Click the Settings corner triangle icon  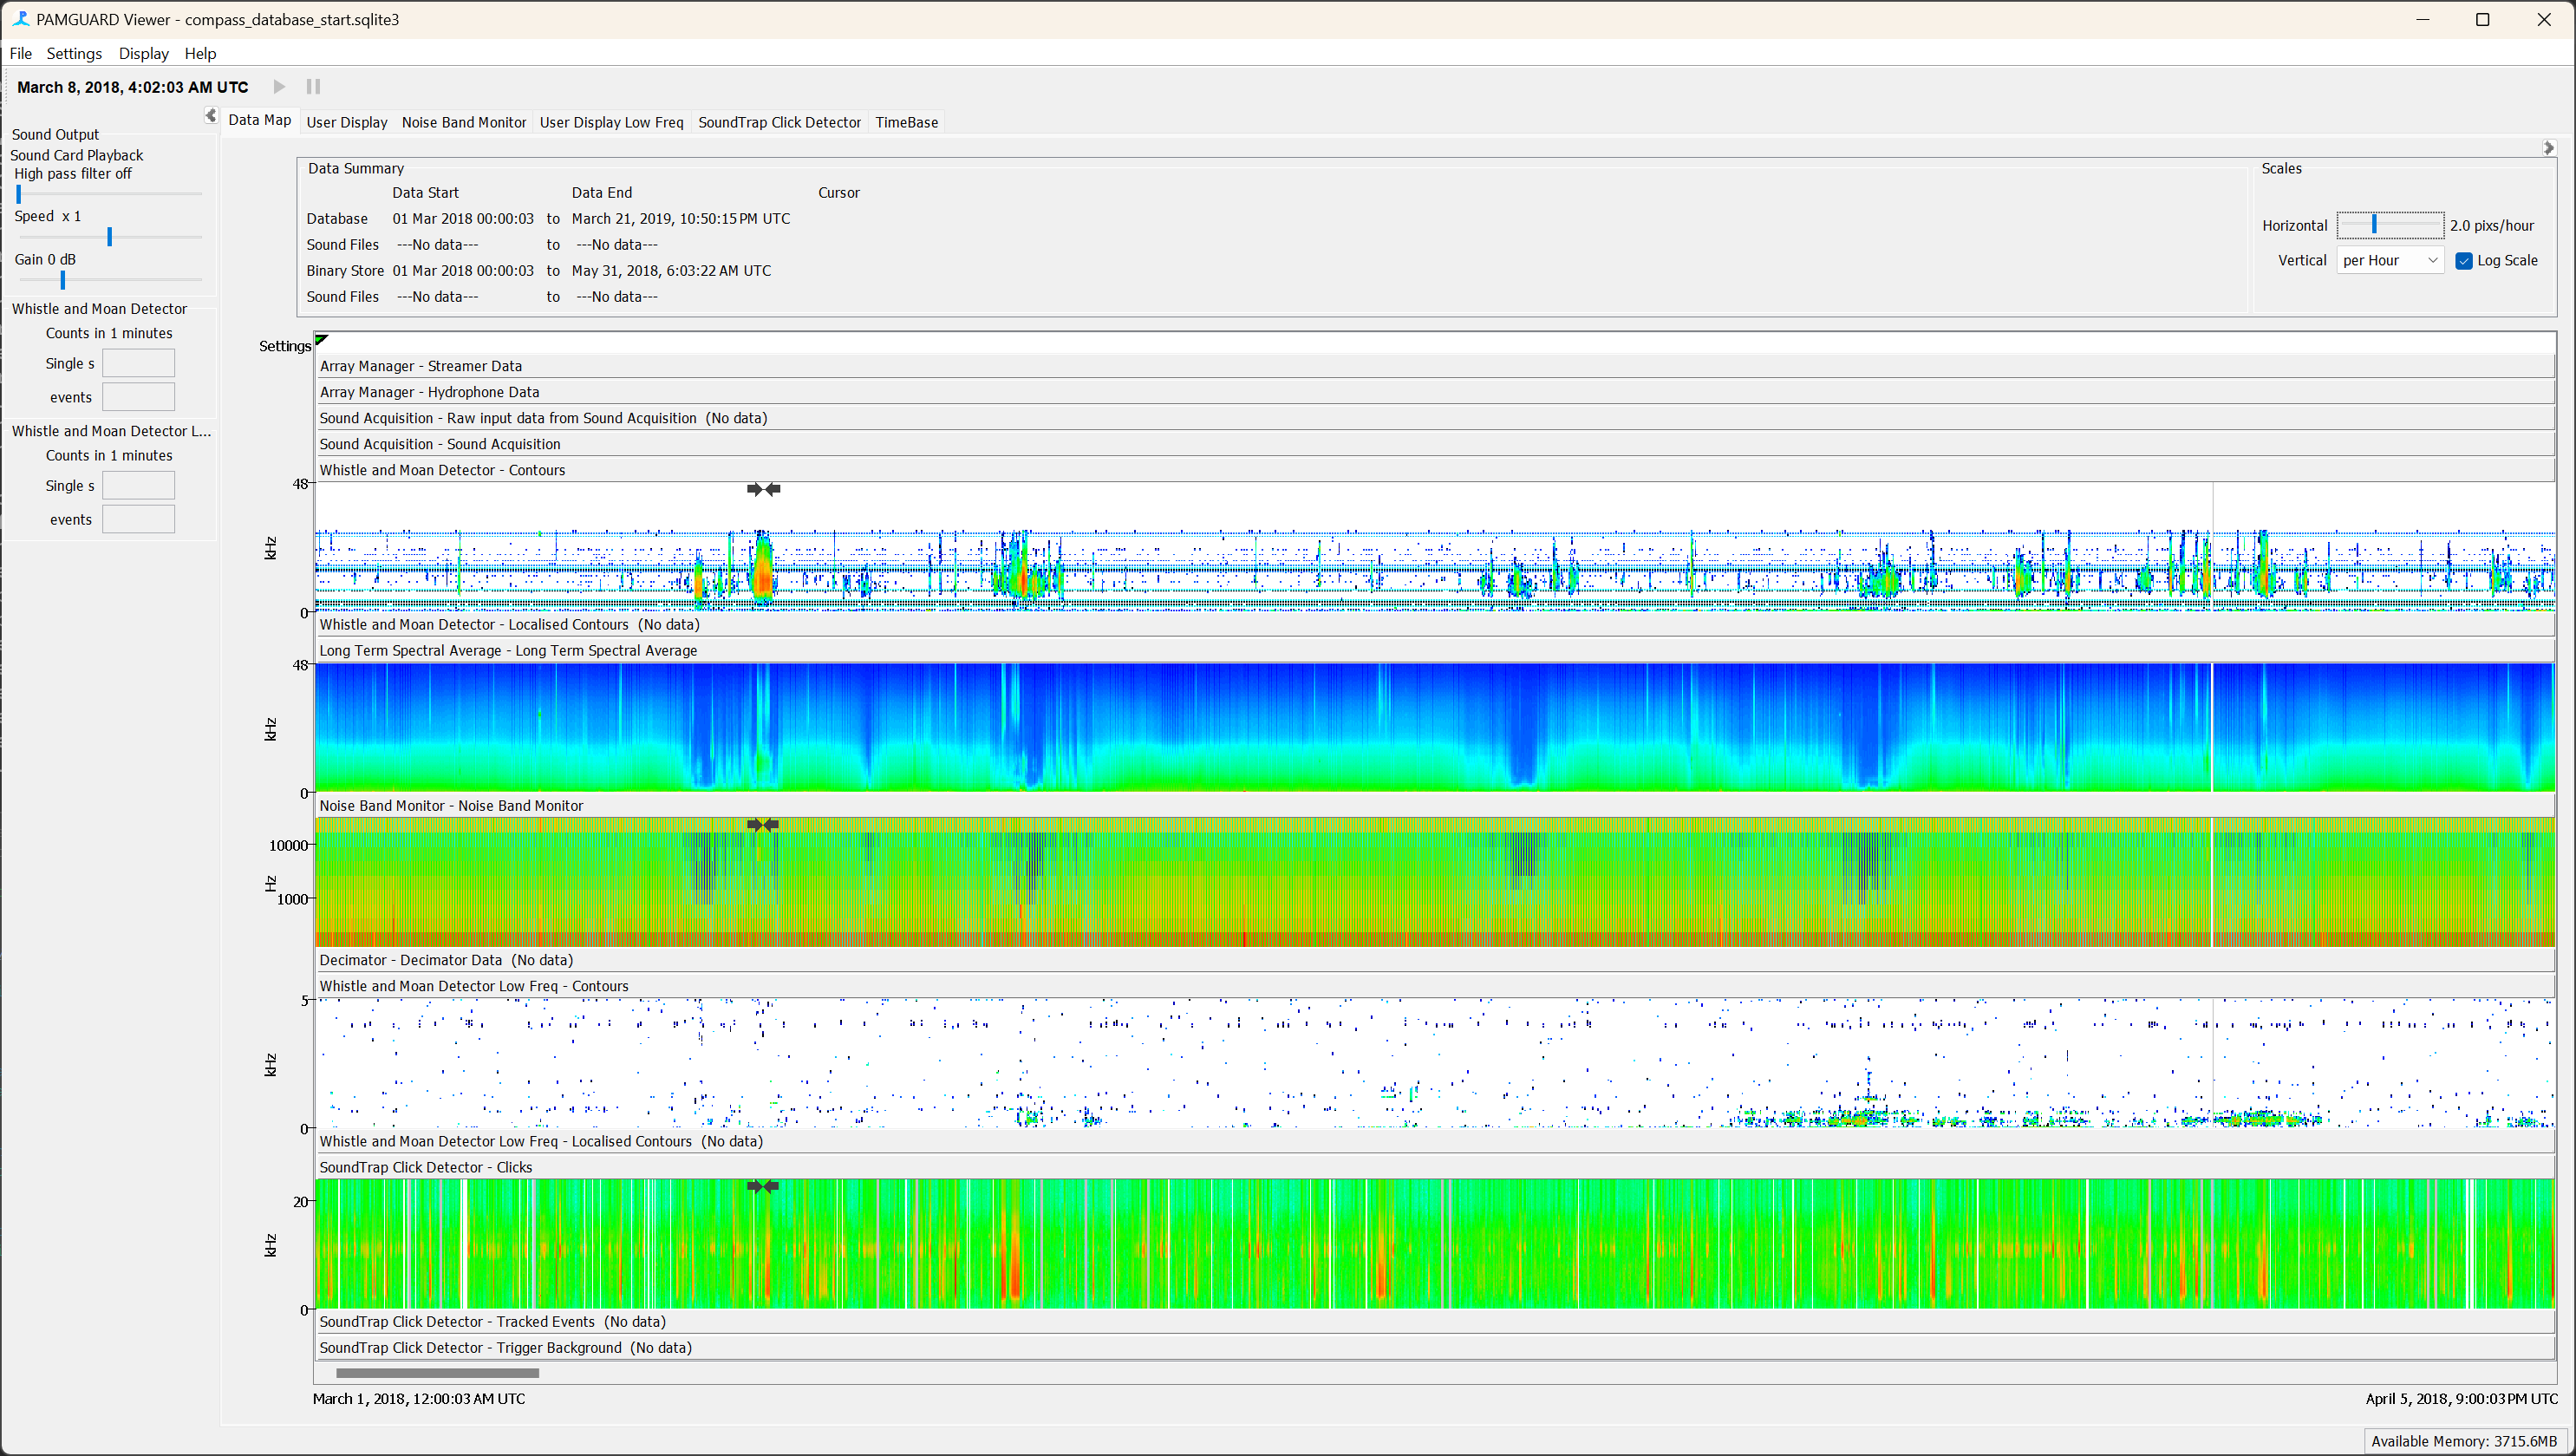click(321, 340)
